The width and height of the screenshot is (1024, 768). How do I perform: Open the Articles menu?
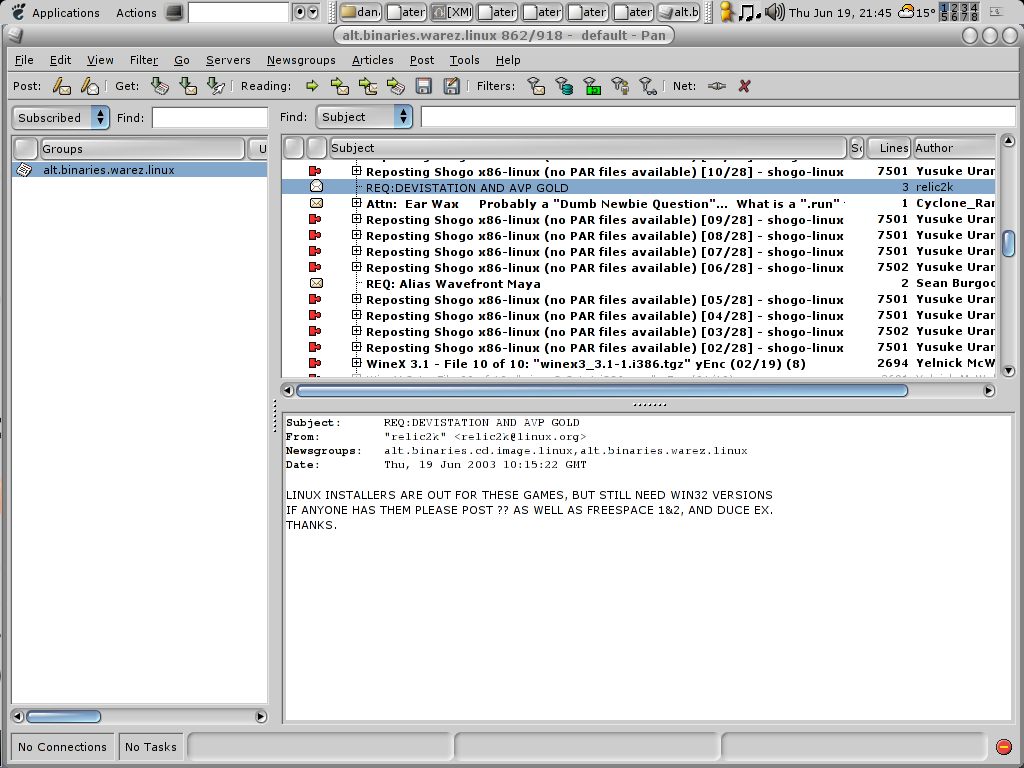tap(372, 60)
